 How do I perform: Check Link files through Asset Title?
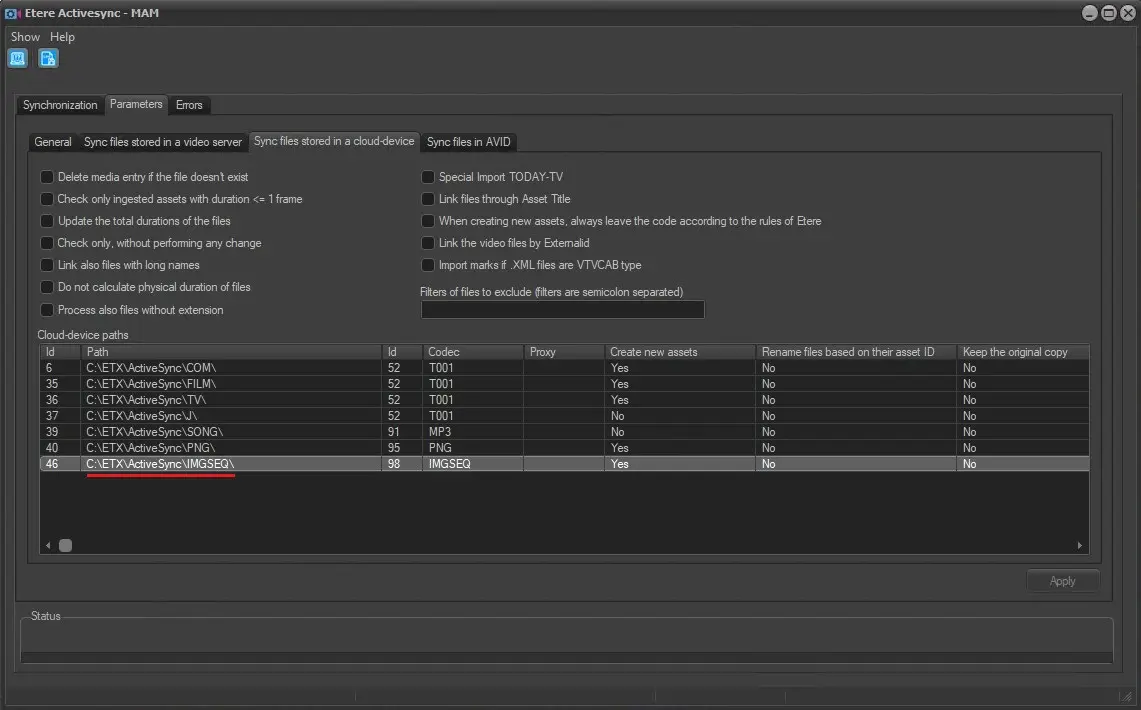tap(428, 199)
